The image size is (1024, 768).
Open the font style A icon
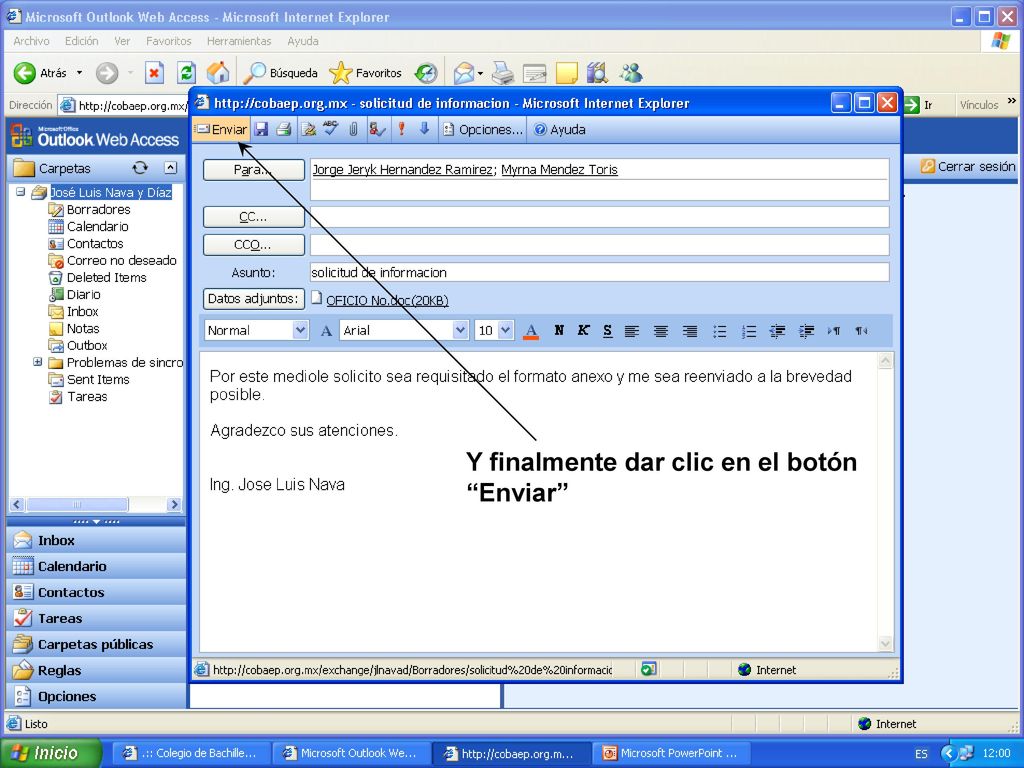click(326, 331)
